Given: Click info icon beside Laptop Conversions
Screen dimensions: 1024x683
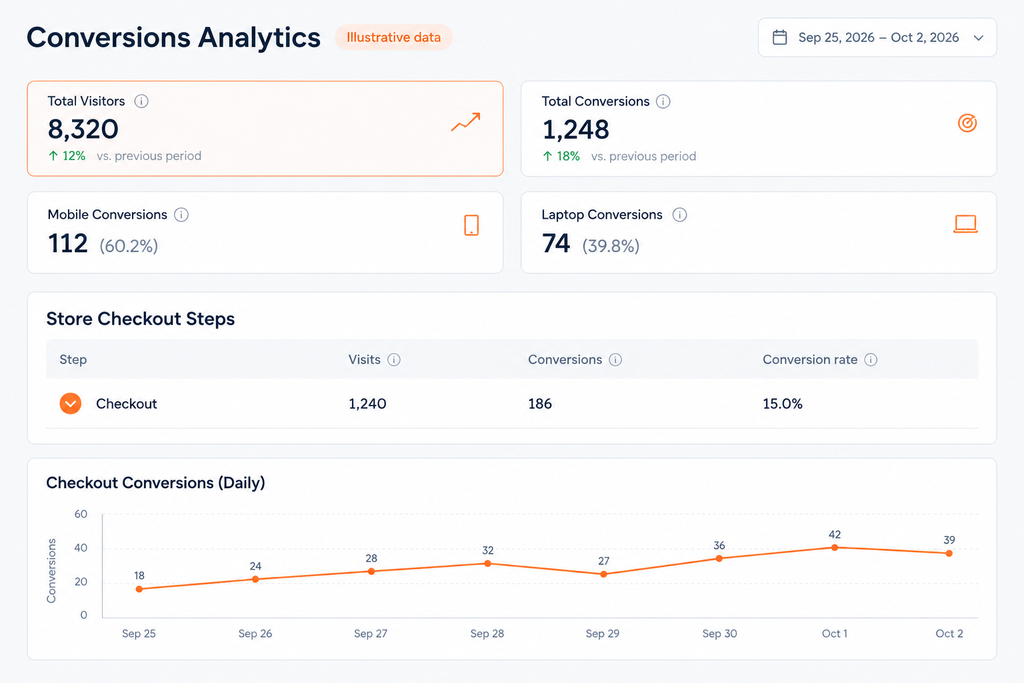Looking at the screenshot, I should pyautogui.click(x=680, y=215).
